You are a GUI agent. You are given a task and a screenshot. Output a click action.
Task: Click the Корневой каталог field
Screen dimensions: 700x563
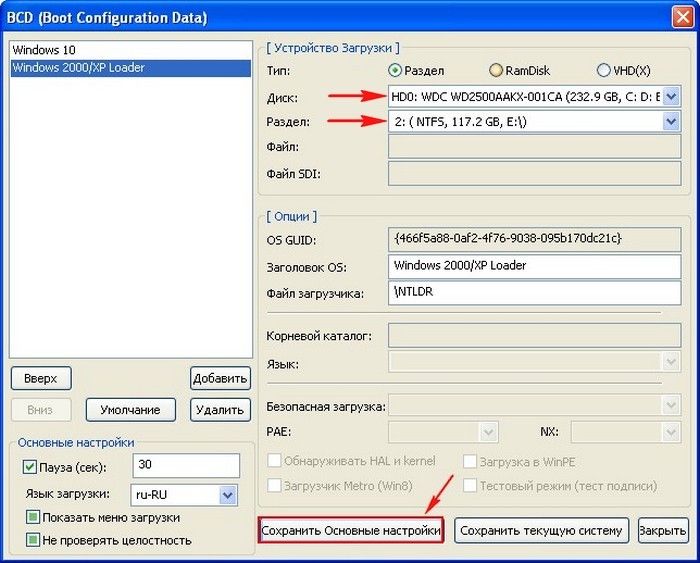click(534, 336)
